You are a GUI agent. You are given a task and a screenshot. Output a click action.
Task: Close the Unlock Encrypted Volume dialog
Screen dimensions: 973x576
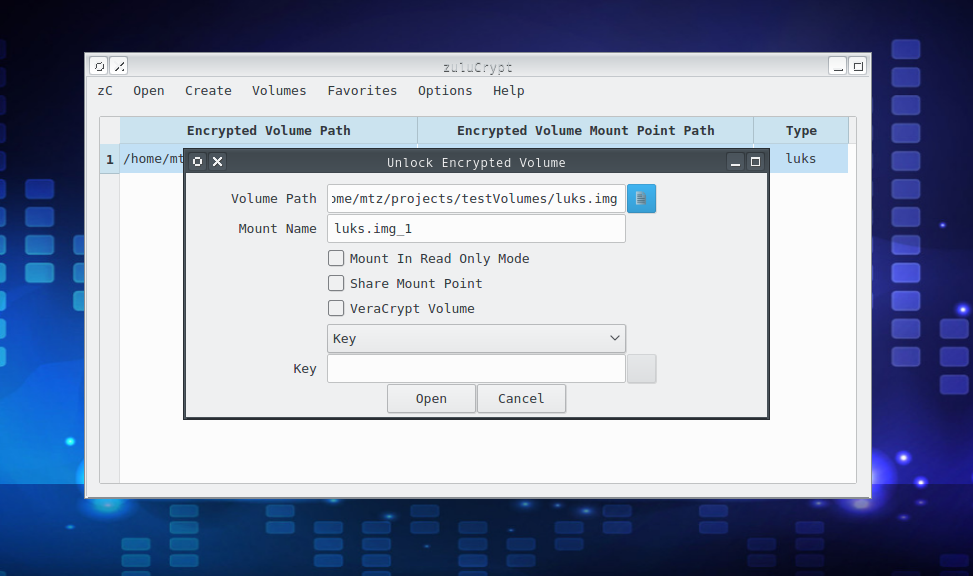(x=217, y=161)
